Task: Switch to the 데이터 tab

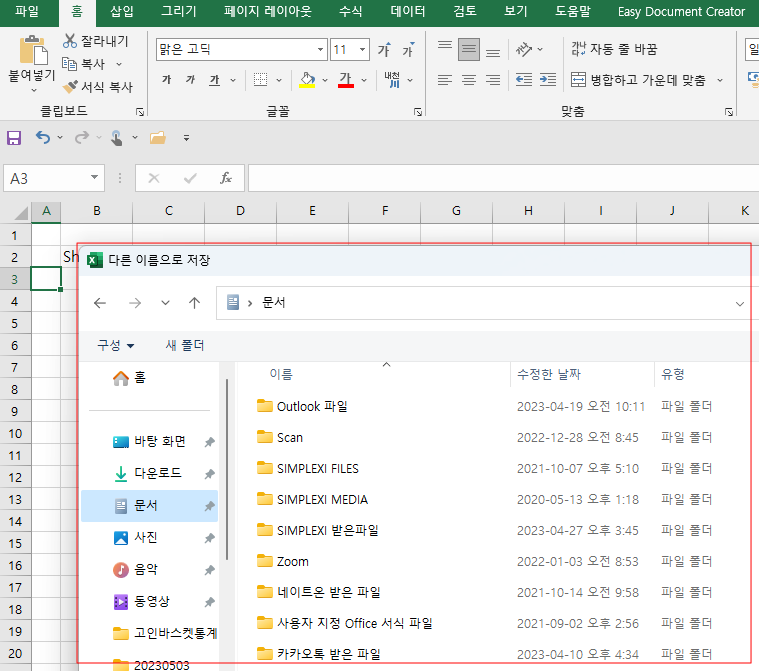Action: [x=408, y=11]
